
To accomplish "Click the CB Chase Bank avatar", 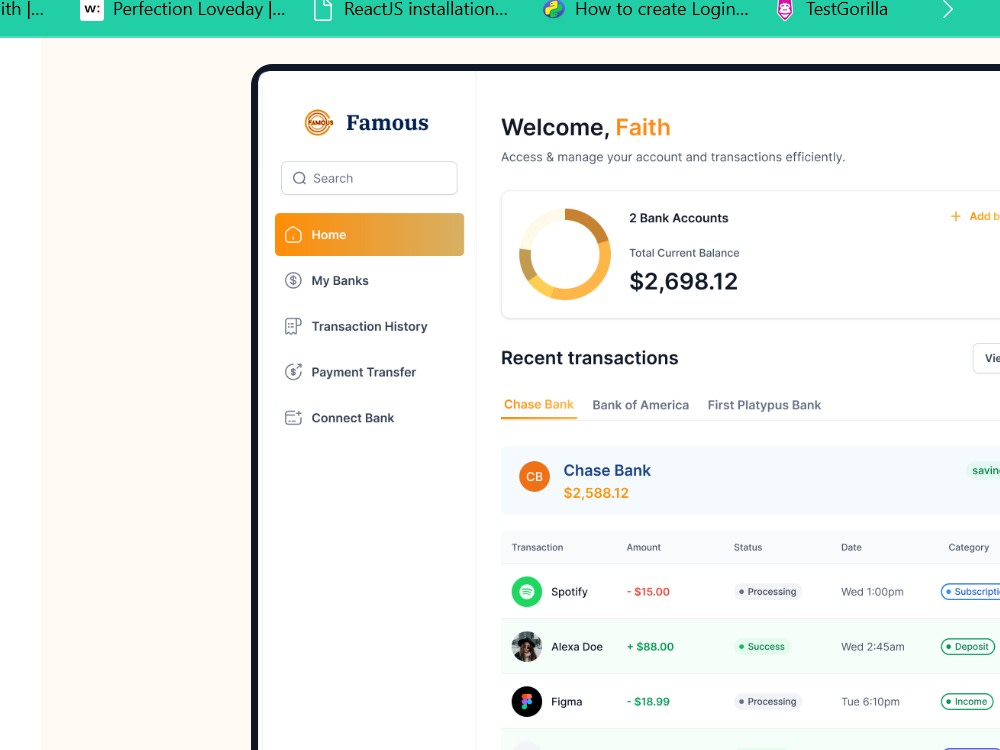I will [534, 476].
